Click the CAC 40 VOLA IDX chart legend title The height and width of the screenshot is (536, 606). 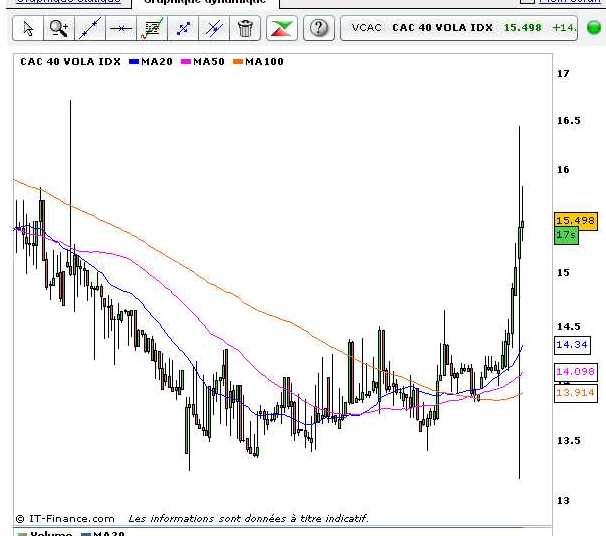[70, 62]
